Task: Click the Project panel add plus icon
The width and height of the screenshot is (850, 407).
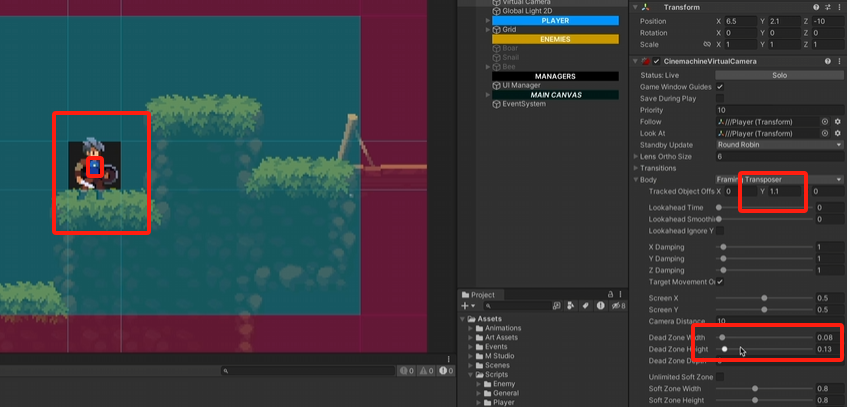Action: (x=465, y=306)
